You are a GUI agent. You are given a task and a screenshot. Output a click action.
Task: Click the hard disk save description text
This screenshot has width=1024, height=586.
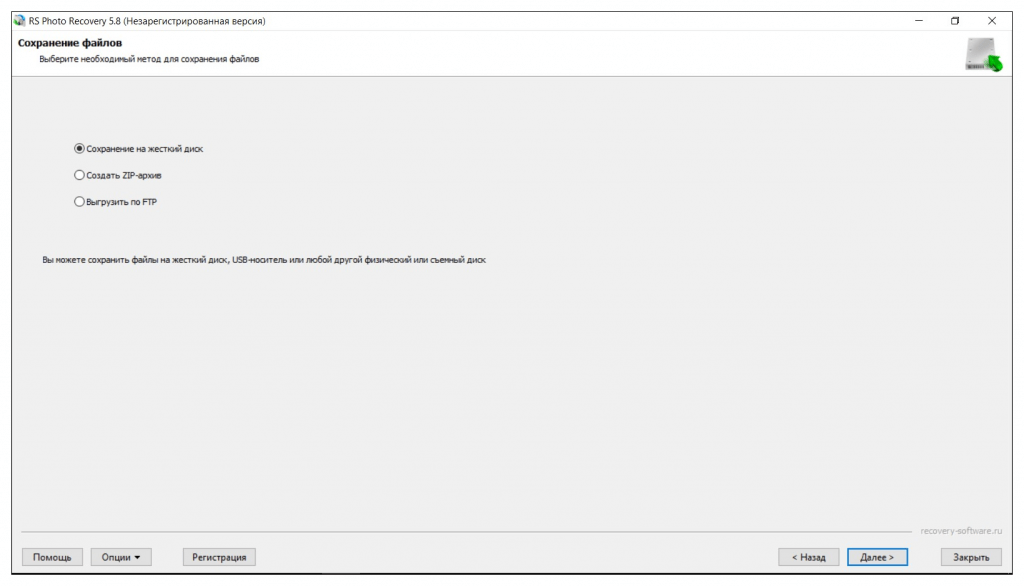264,261
